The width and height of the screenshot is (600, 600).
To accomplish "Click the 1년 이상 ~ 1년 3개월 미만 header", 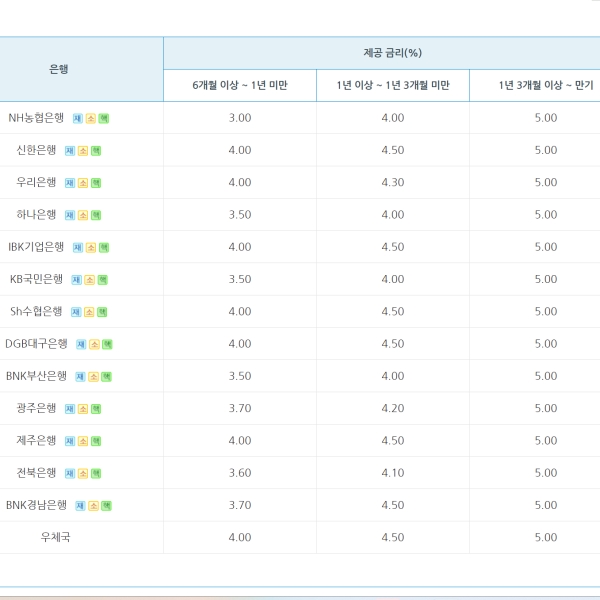I will point(393,85).
